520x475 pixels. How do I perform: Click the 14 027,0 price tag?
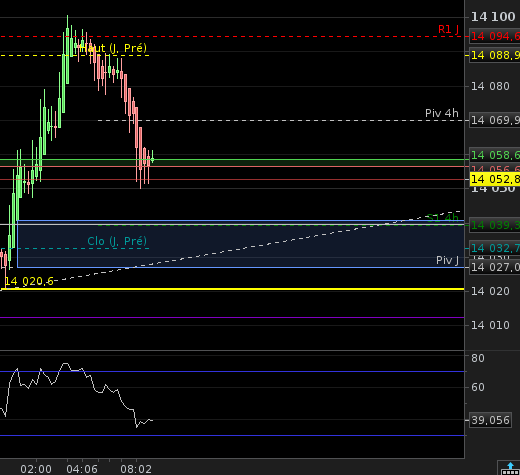(495, 267)
